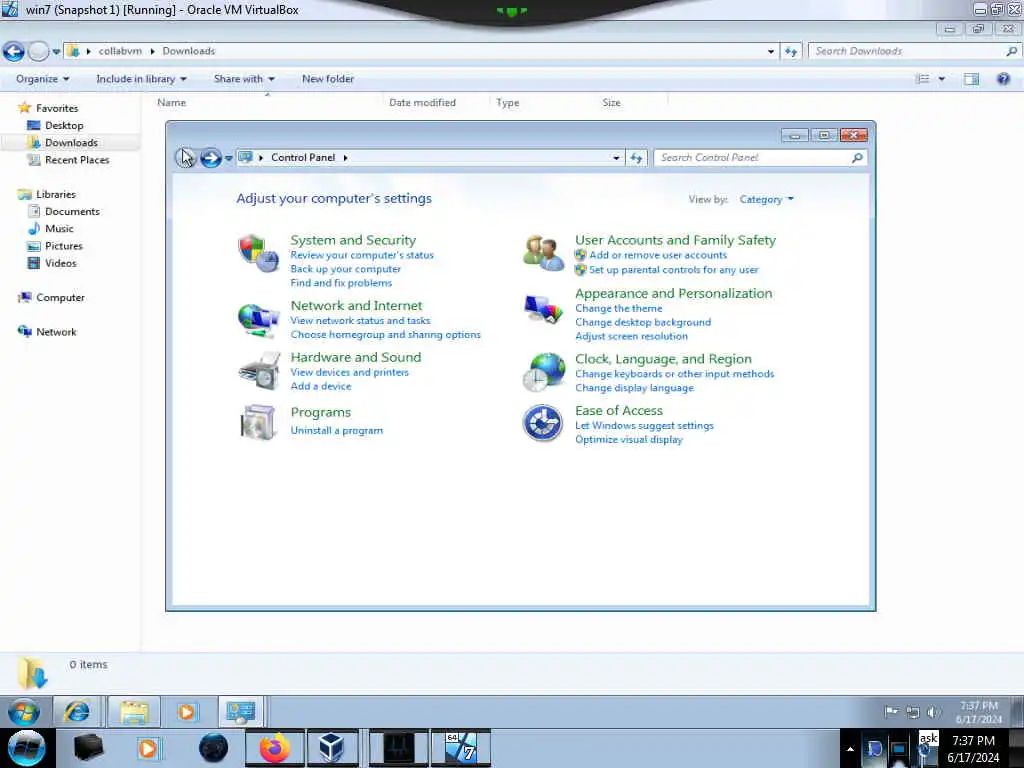Expand Control Panel address history dropdown
The width and height of the screenshot is (1024, 768).
(x=616, y=157)
